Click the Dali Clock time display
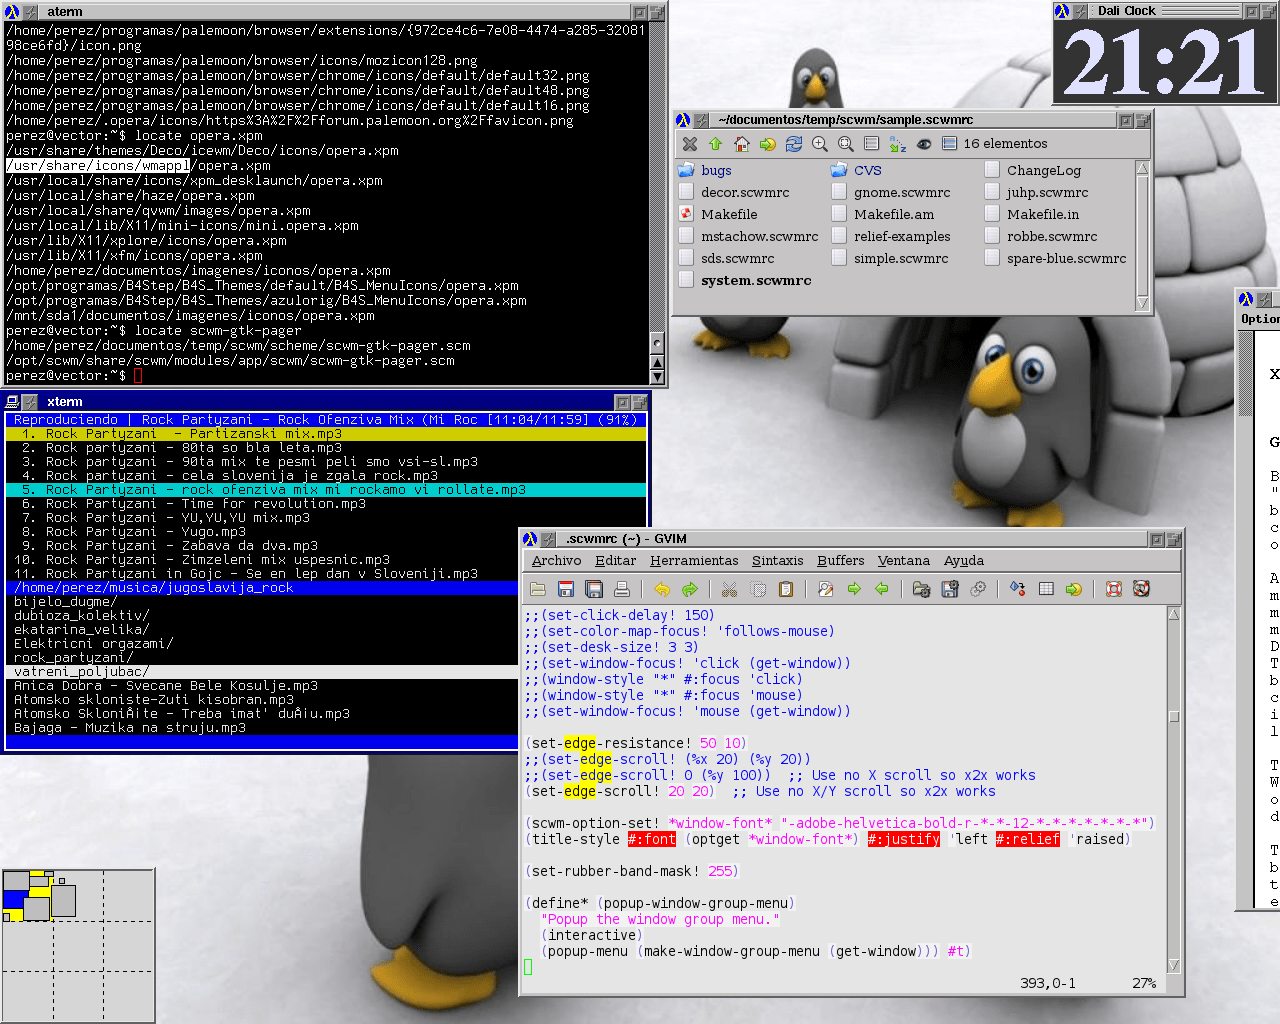The width and height of the screenshot is (1280, 1024). point(1166,63)
